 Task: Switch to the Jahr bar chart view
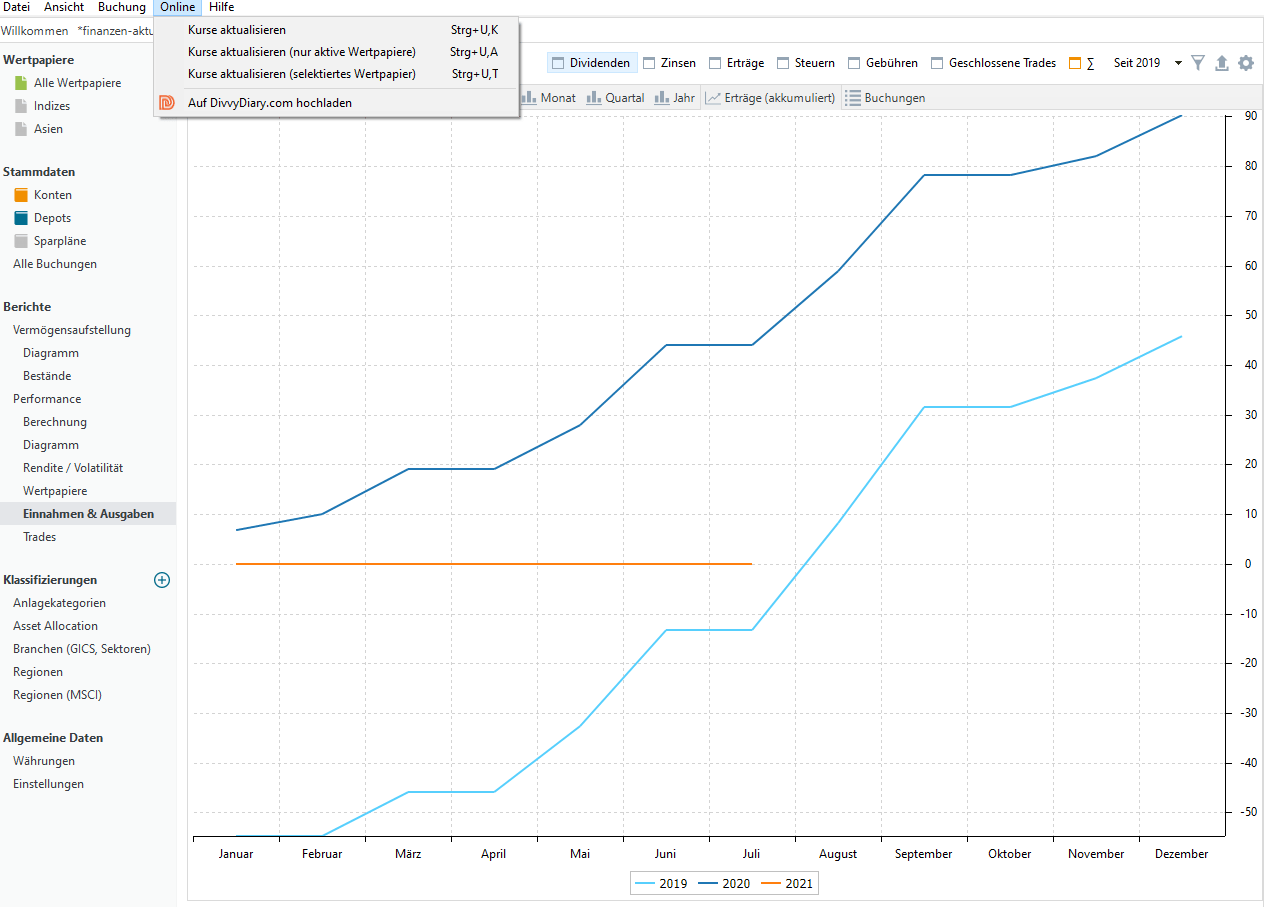675,98
